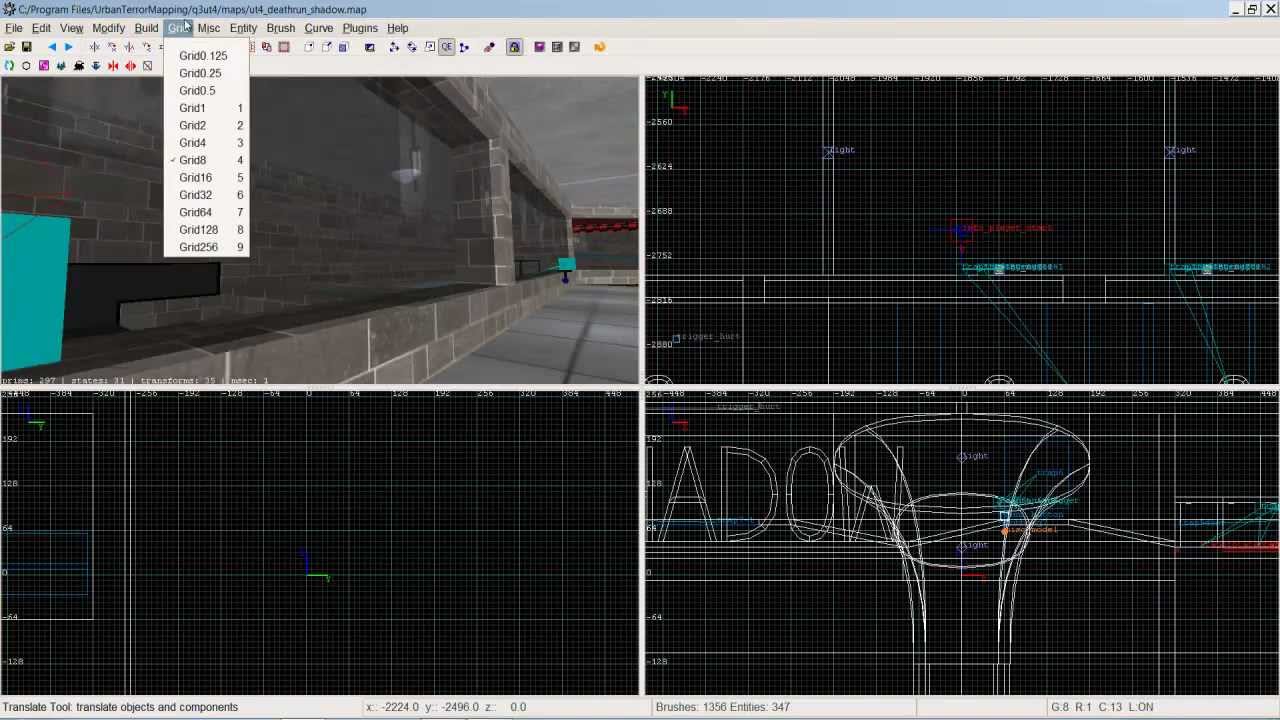Click the hexagon outline icon in second toolbar row
The height and width of the screenshot is (720, 1280).
click(26, 66)
